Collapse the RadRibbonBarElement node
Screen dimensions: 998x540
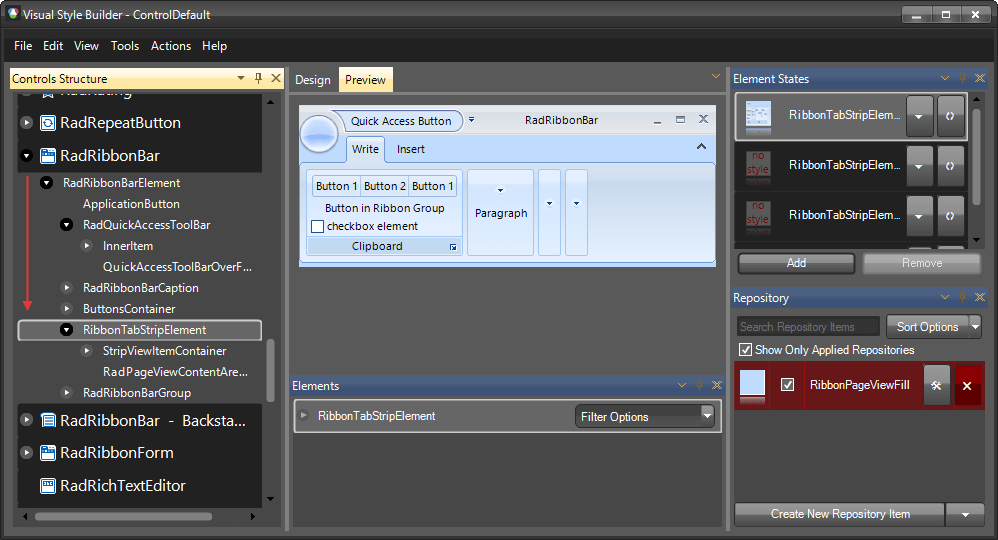(46, 183)
